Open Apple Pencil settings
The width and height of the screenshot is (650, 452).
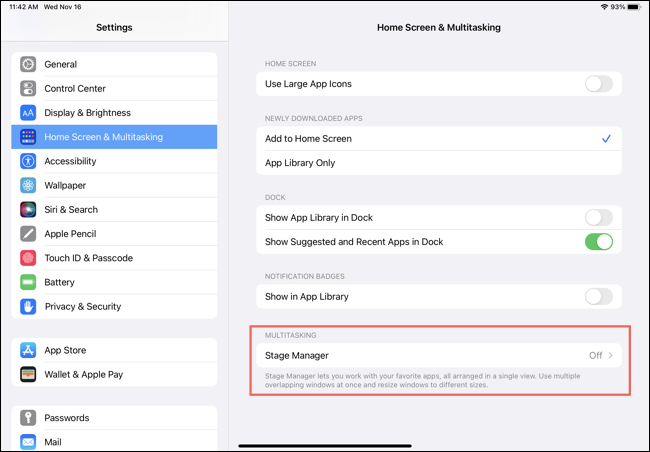coord(114,234)
